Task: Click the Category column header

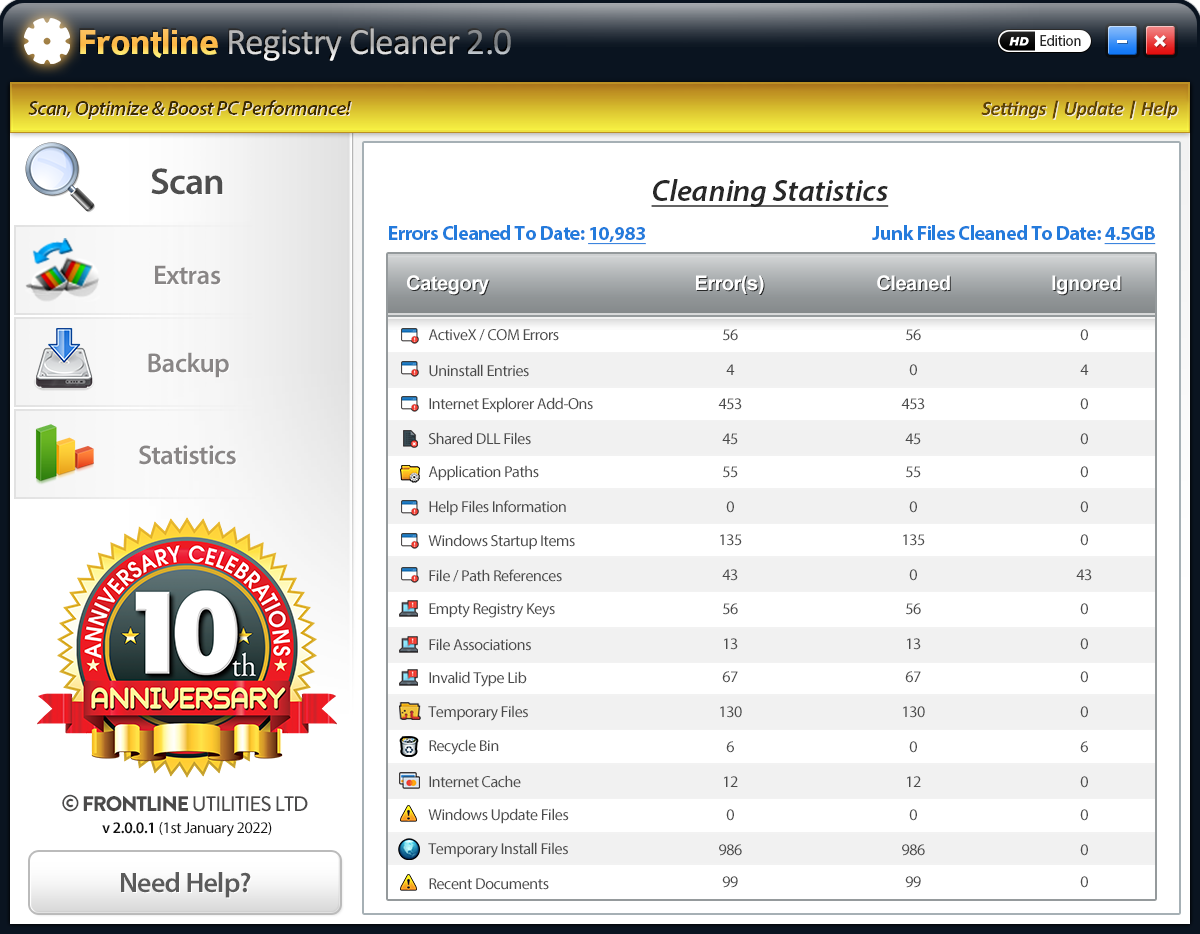Action: [447, 284]
